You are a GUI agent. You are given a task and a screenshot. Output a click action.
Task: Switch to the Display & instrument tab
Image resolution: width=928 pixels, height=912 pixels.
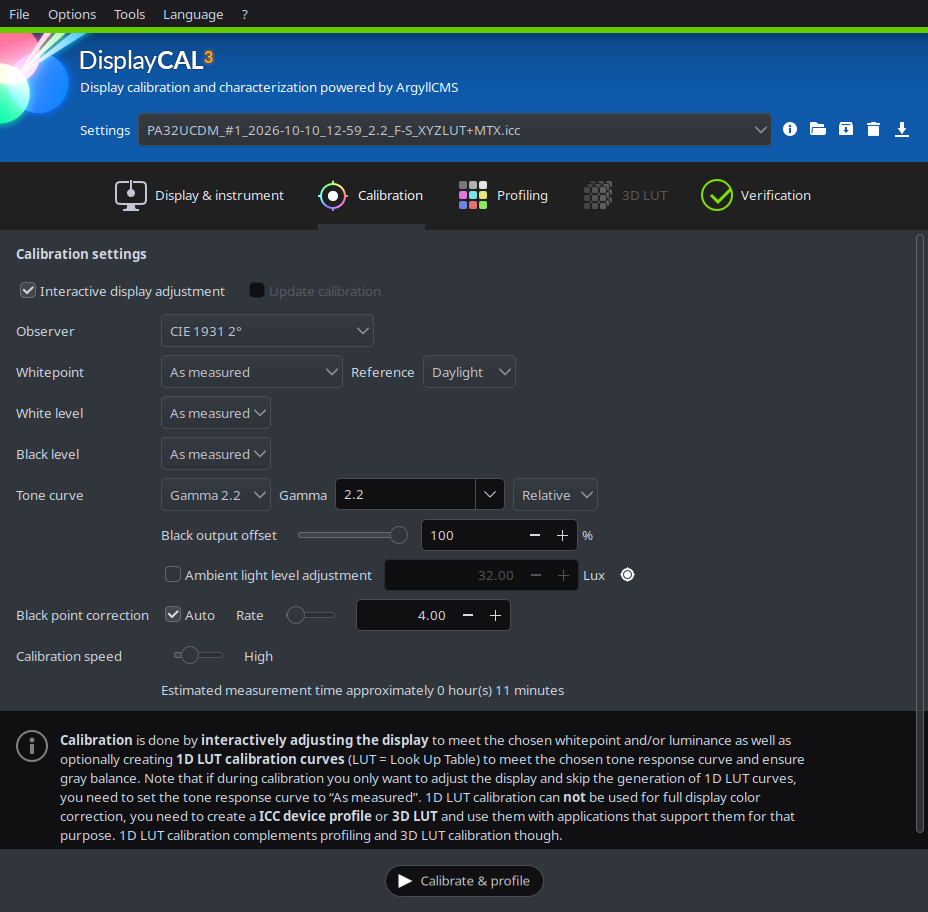point(199,195)
